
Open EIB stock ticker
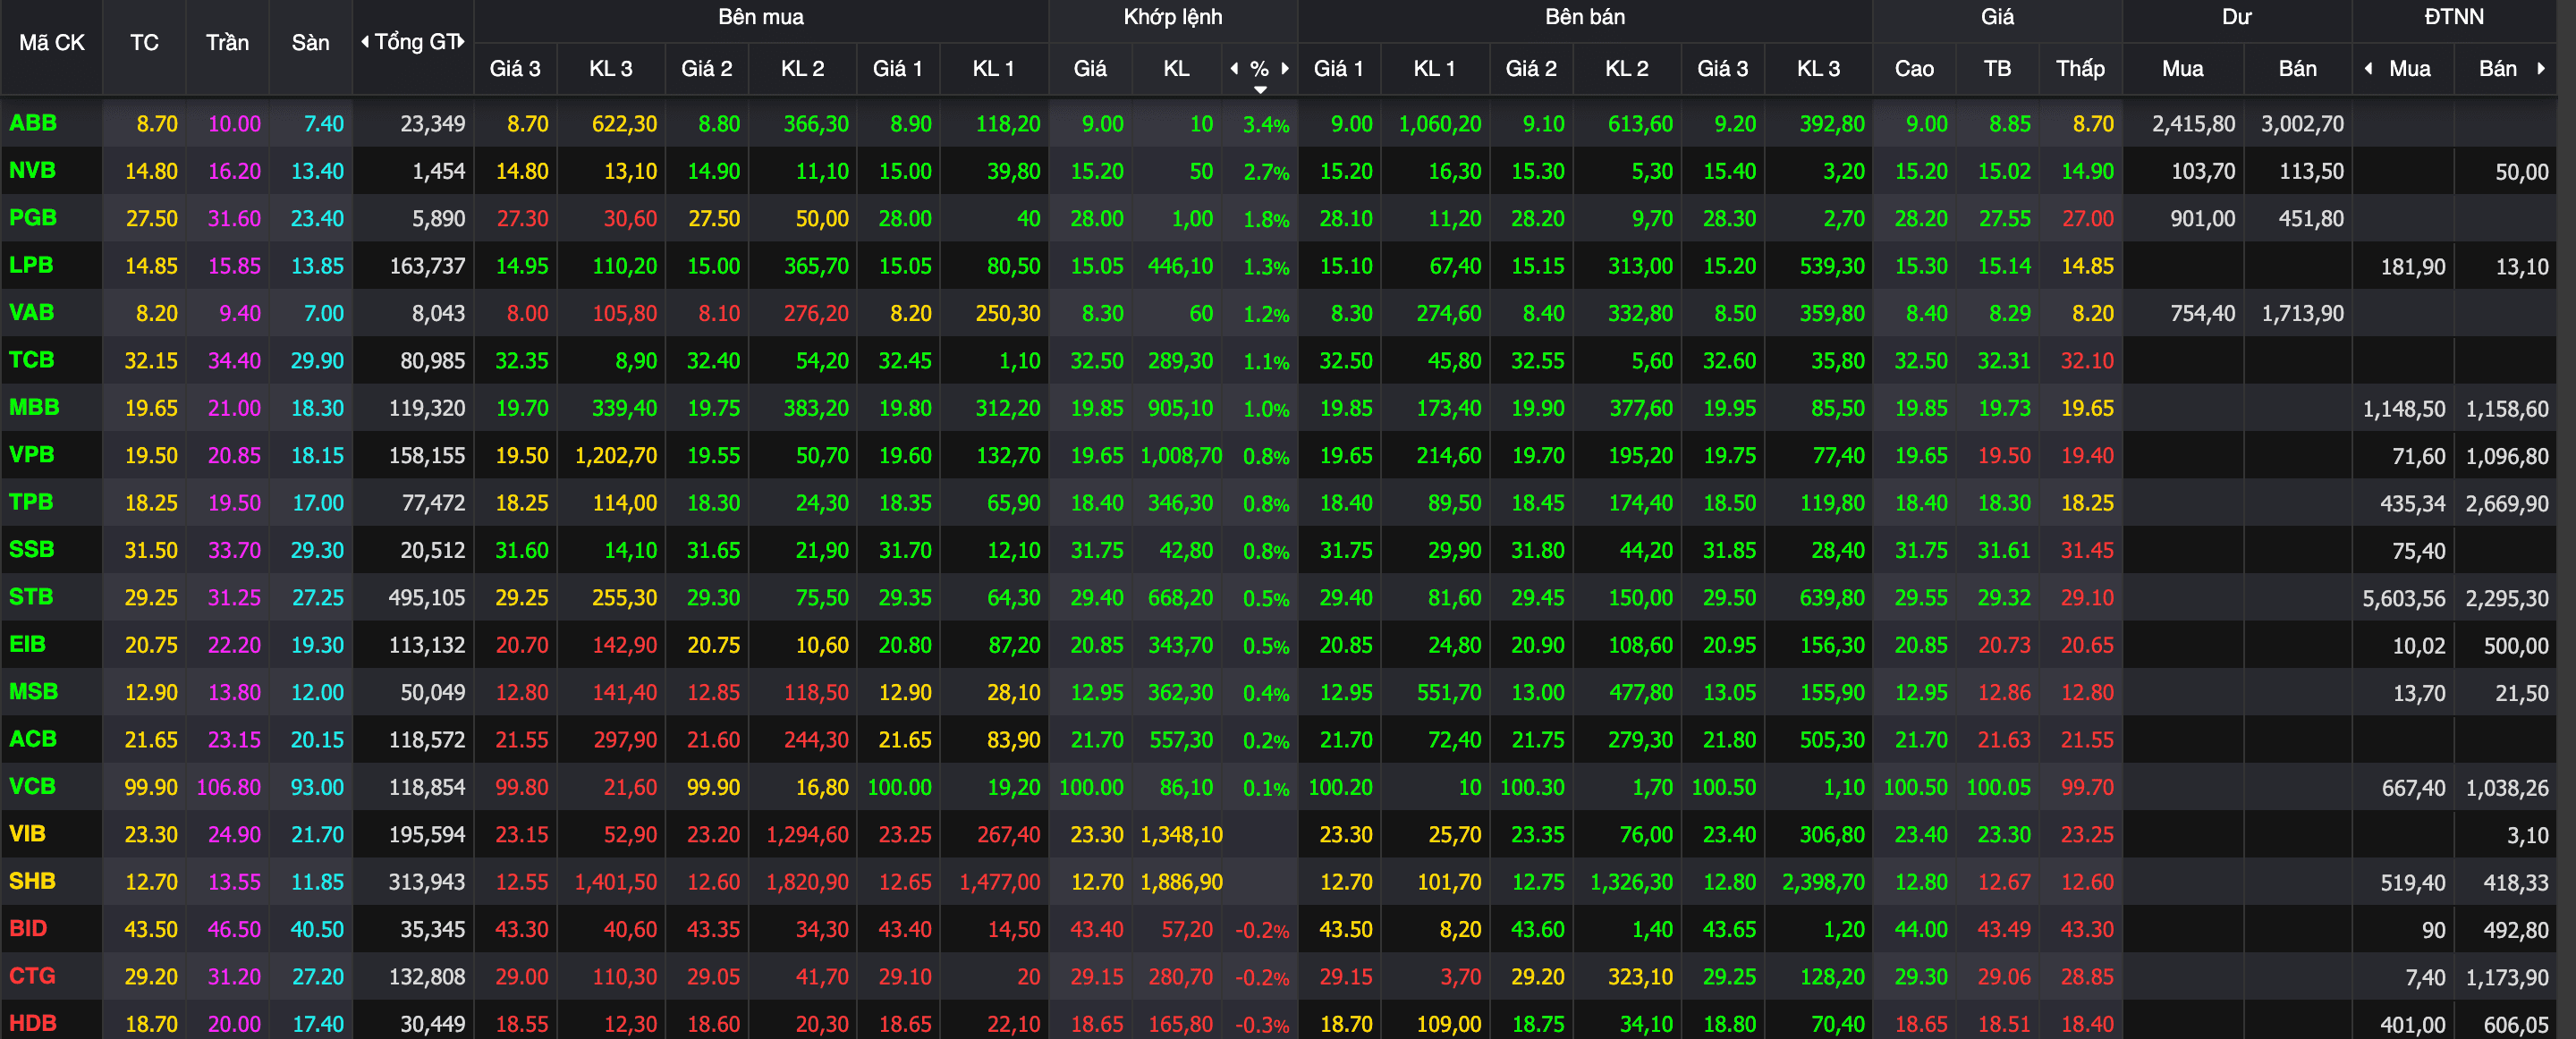pos(28,643)
